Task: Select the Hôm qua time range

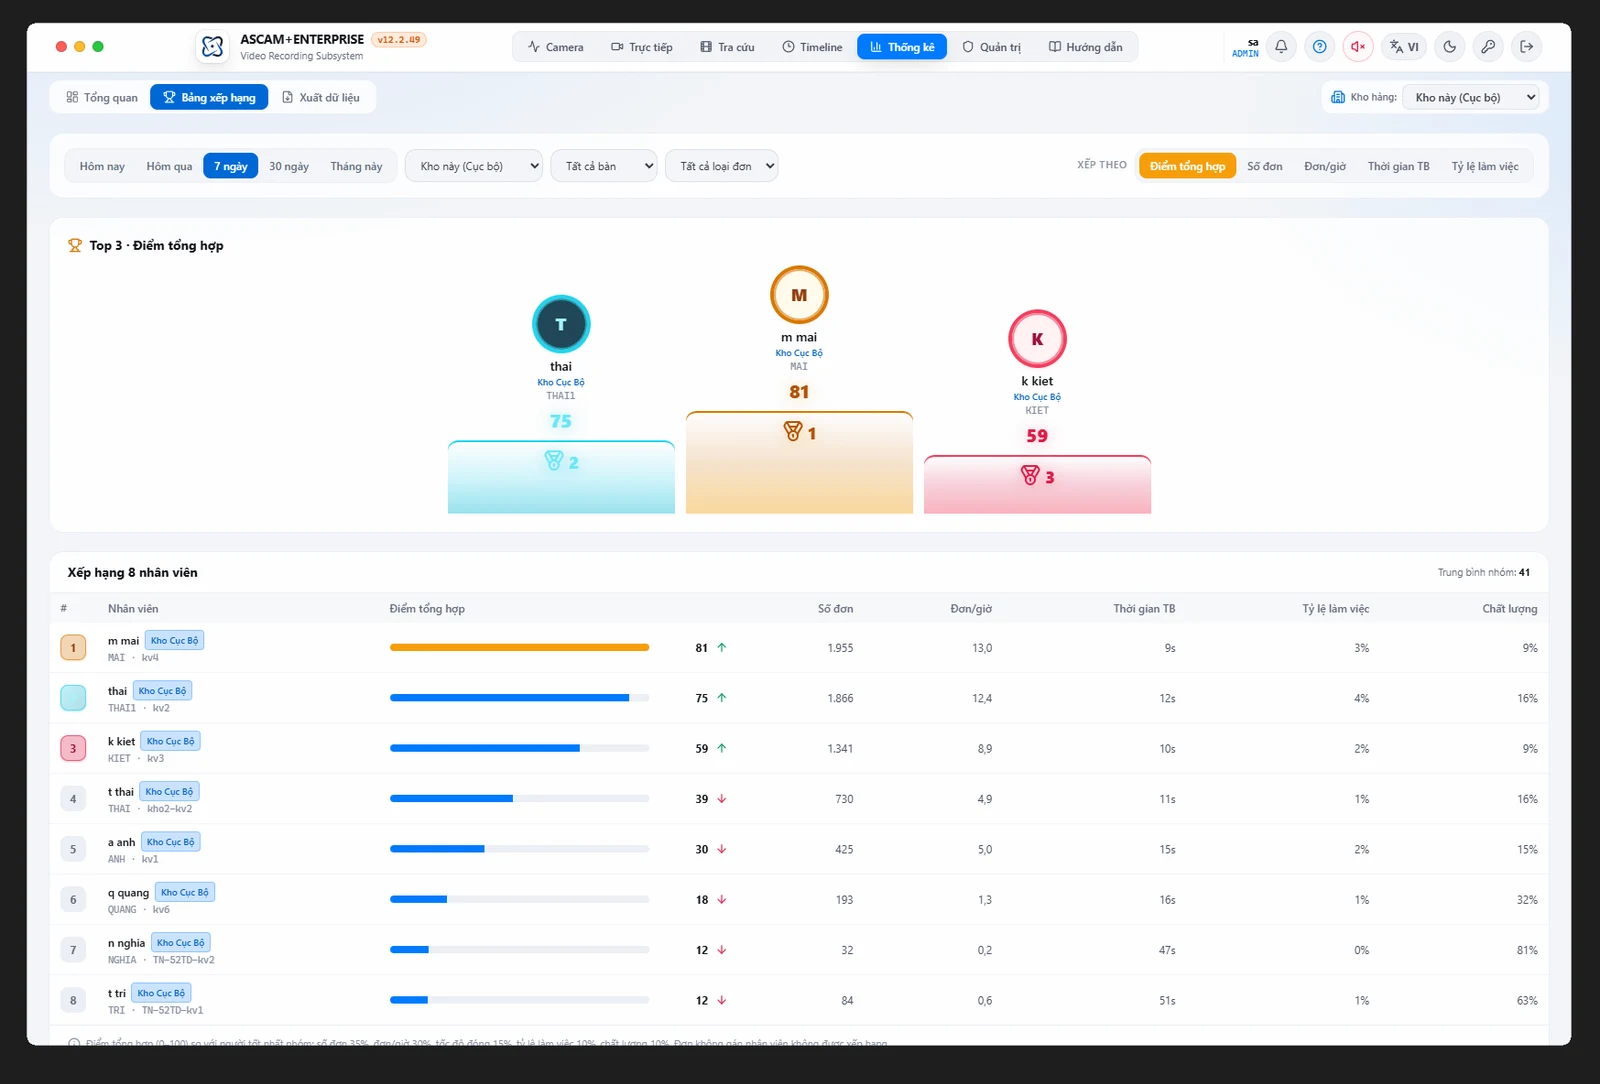Action: [x=169, y=166]
